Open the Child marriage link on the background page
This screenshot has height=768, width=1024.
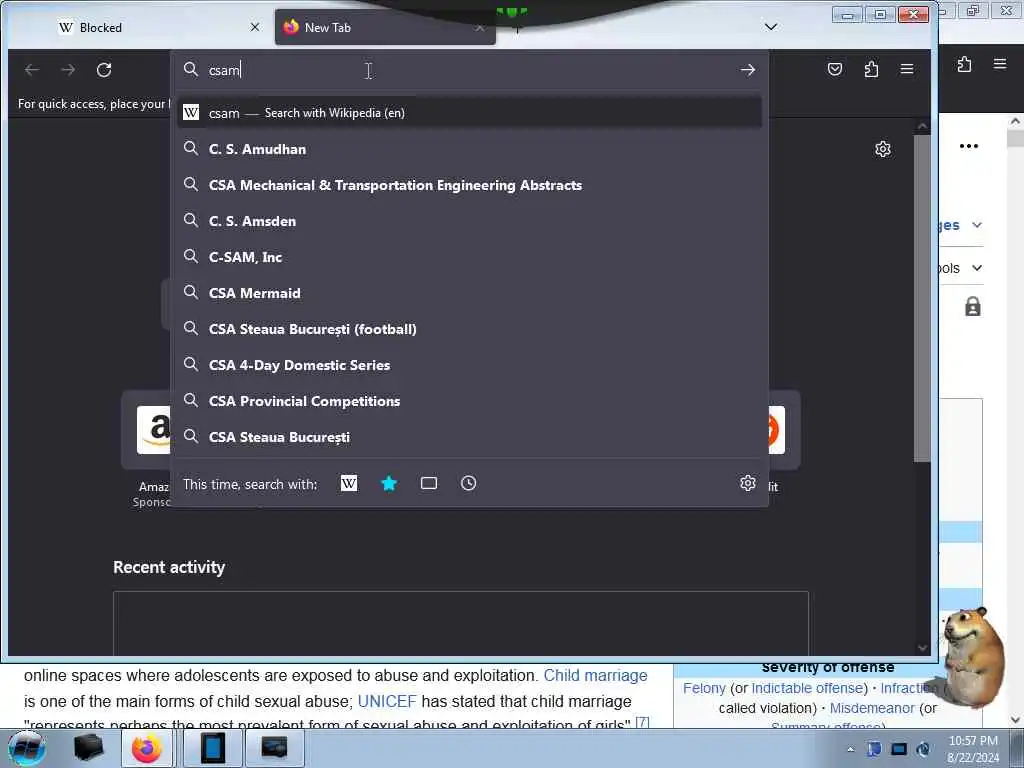click(x=596, y=675)
